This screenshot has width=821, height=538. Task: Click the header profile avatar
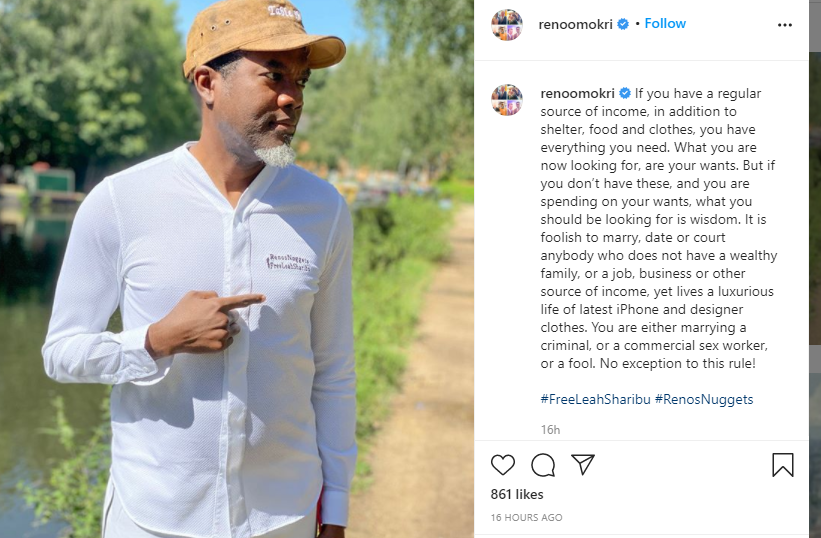[507, 25]
